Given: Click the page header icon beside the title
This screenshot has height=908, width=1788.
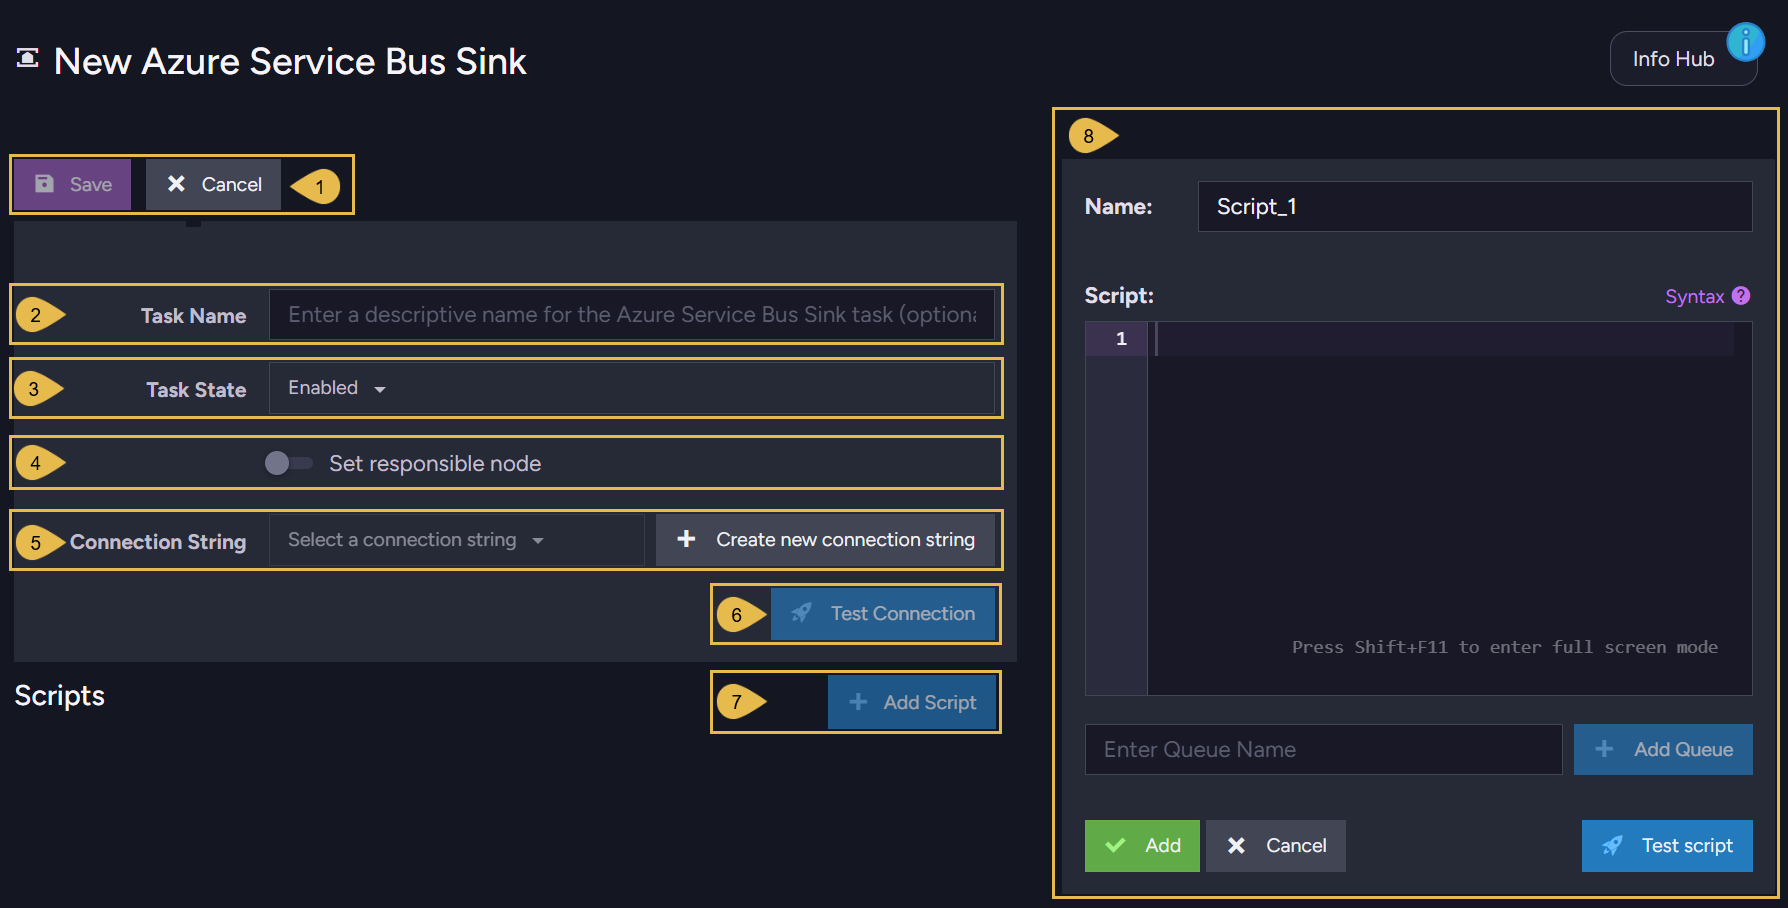Looking at the screenshot, I should (x=28, y=58).
